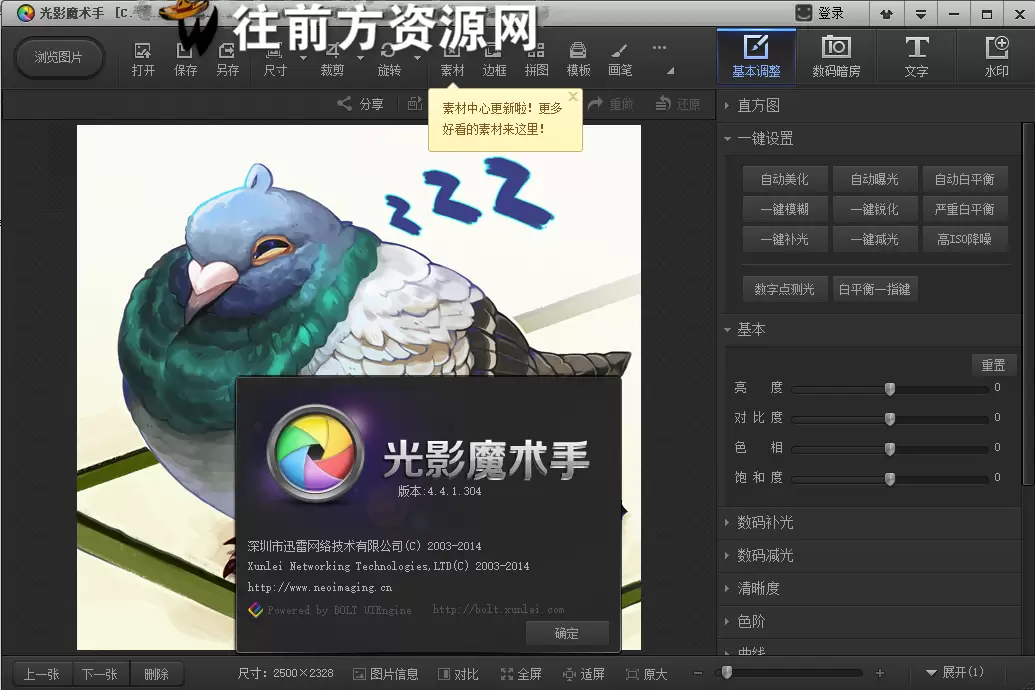Switch to 全屏 fullscreen view
Viewport: 1035px width, 690px height.
click(521, 673)
